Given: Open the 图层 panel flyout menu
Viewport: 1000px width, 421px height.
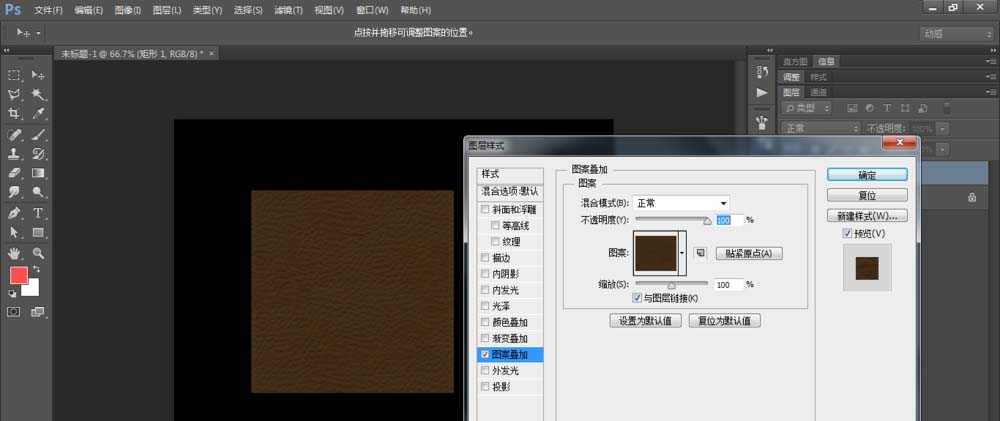Looking at the screenshot, I should click(991, 92).
